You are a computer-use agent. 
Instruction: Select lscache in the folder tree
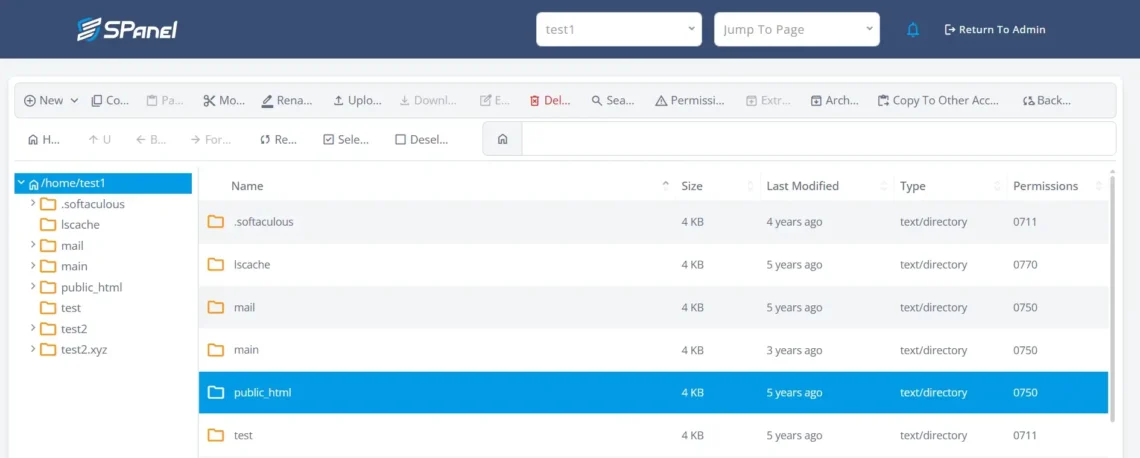click(80, 225)
